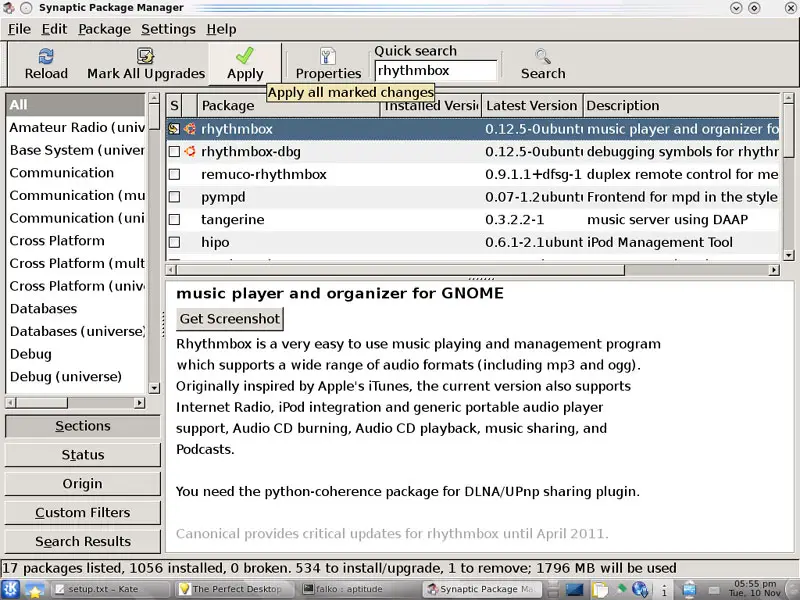Viewport: 800px width, 600px height.
Task: Click the package list down scroll arrow
Action: (x=788, y=255)
